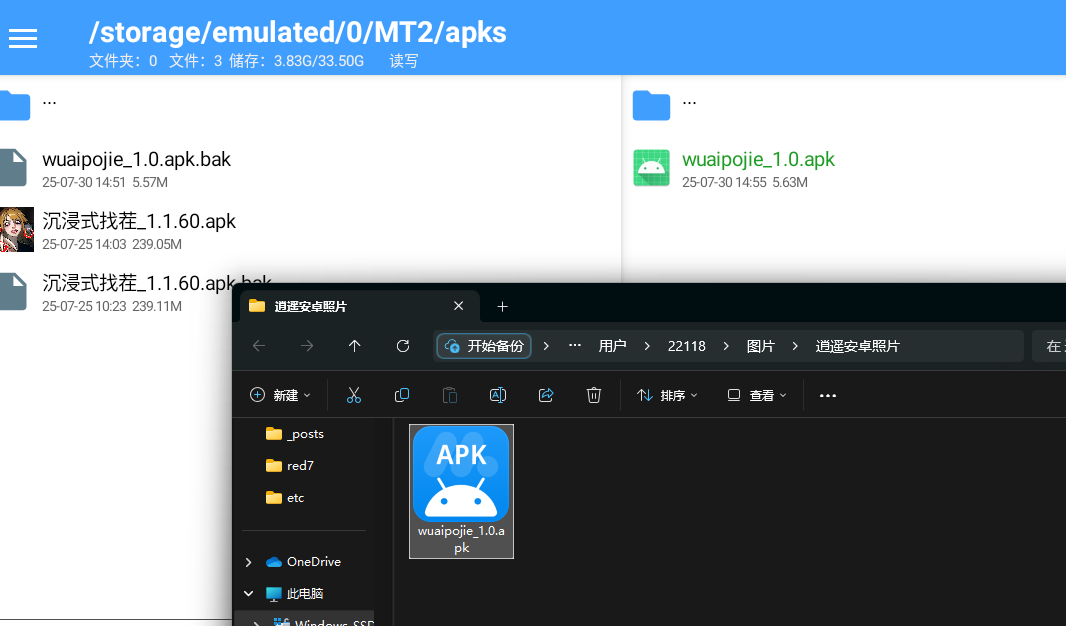This screenshot has height=626, width=1066.
Task: Click the 开始备份 backup button
Action: 484,346
